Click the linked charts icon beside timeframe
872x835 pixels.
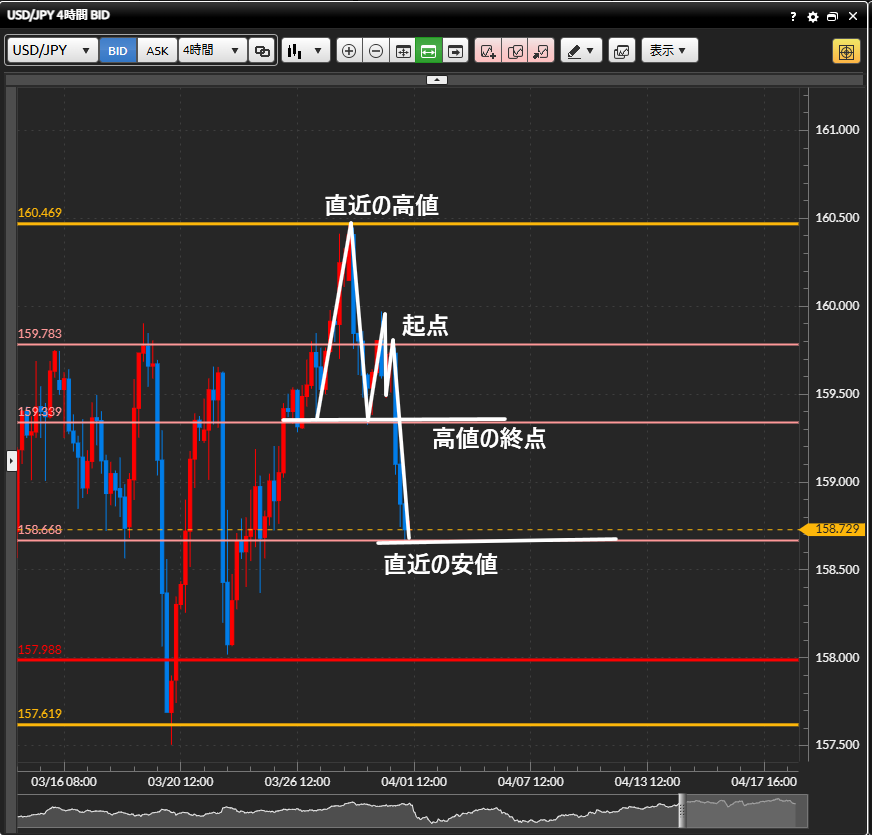point(263,51)
